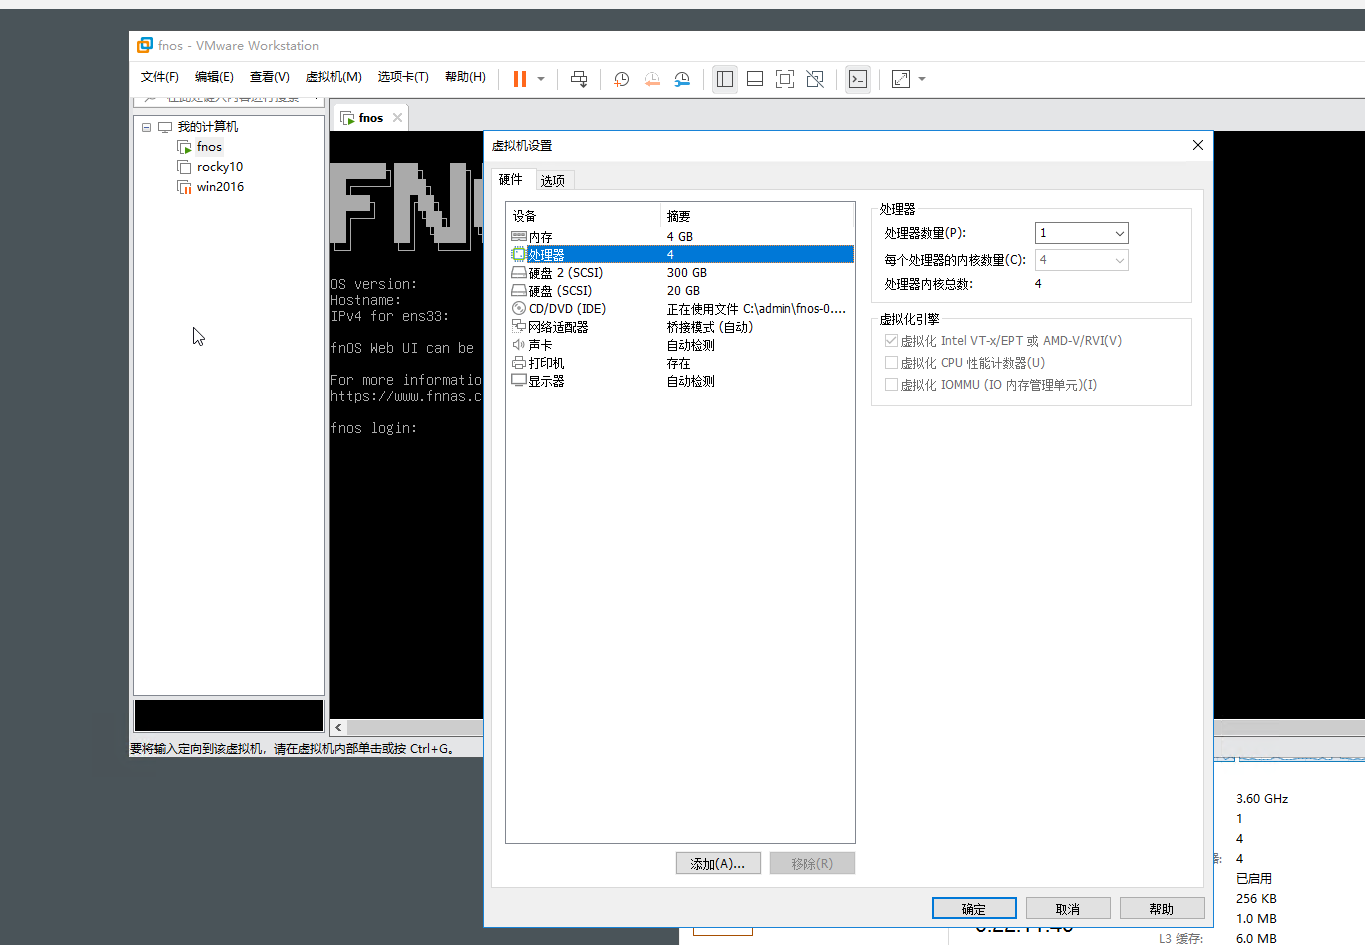Screen dimensions: 1365x945
Task: Select the 声卡 sound card device
Action: [x=538, y=344]
